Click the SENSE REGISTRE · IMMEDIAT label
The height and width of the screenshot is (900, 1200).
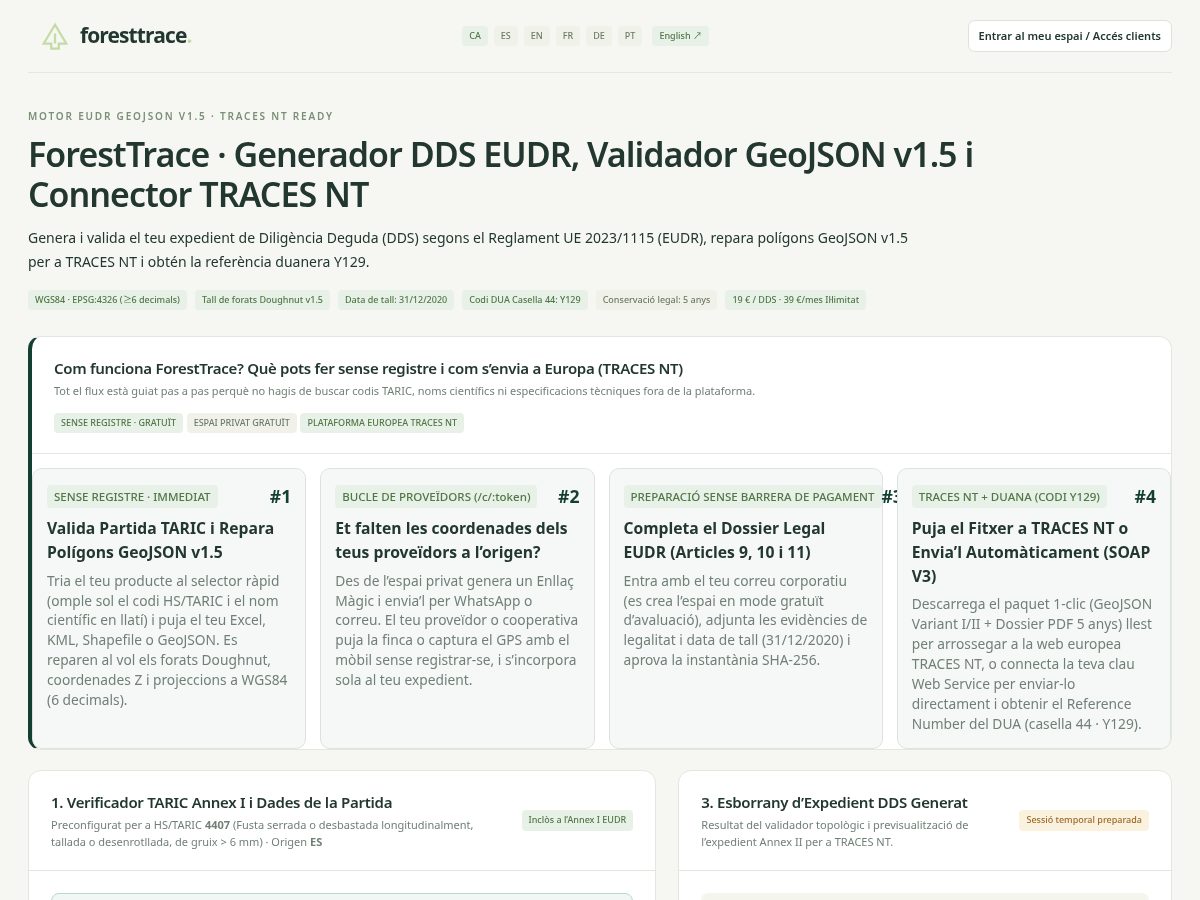tap(132, 497)
